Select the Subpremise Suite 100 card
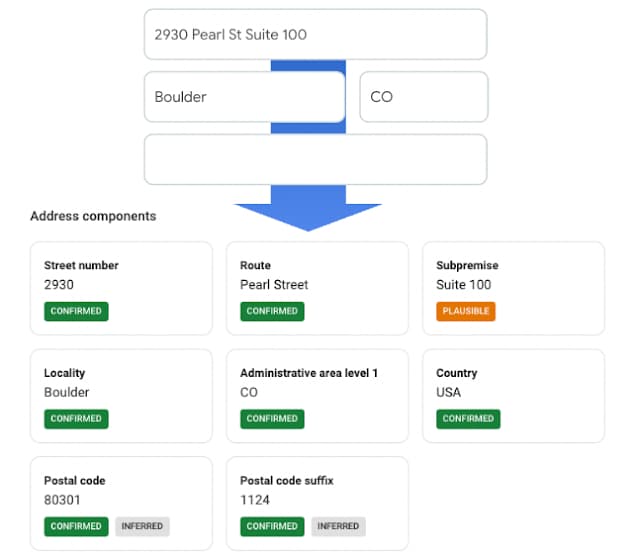 [513, 289]
